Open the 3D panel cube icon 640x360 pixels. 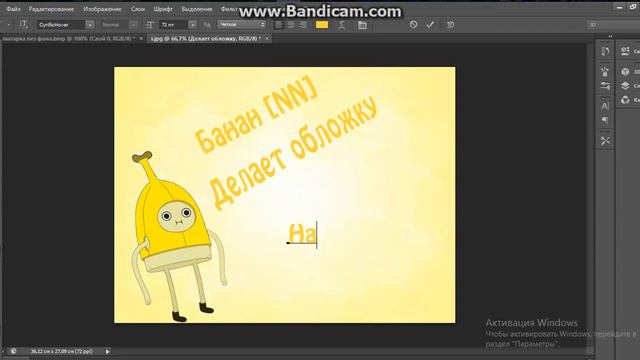[625, 72]
